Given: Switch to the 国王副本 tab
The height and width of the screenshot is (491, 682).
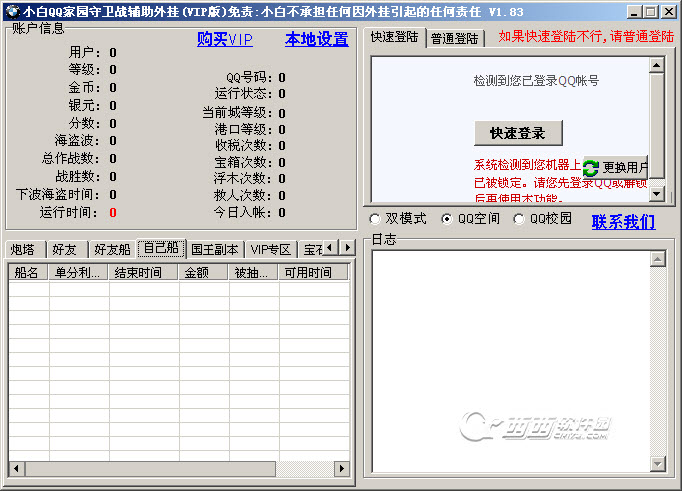Looking at the screenshot, I should [215, 249].
